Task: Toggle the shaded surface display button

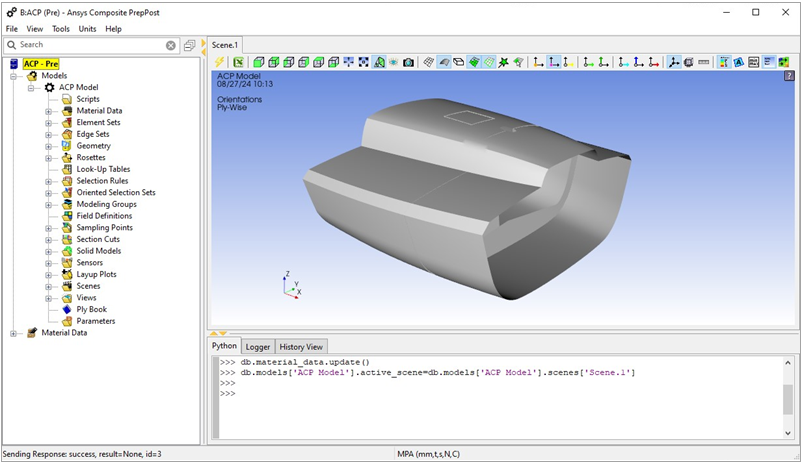Action: (x=443, y=62)
